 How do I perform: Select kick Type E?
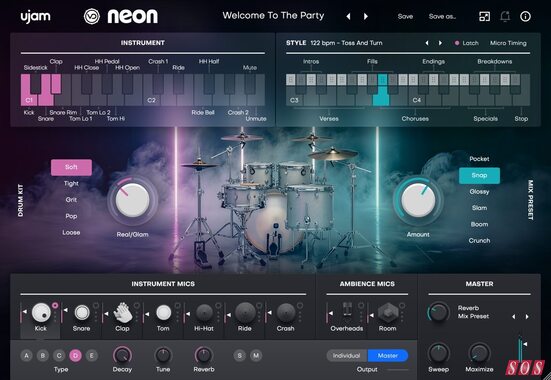click(91, 355)
